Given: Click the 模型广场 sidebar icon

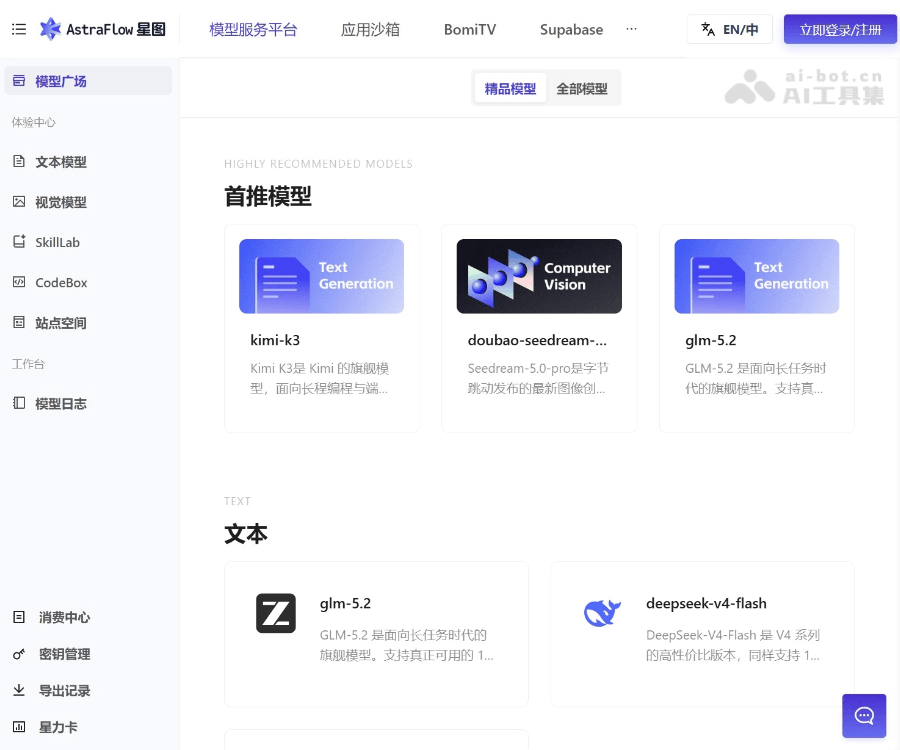Looking at the screenshot, I should click(19, 81).
